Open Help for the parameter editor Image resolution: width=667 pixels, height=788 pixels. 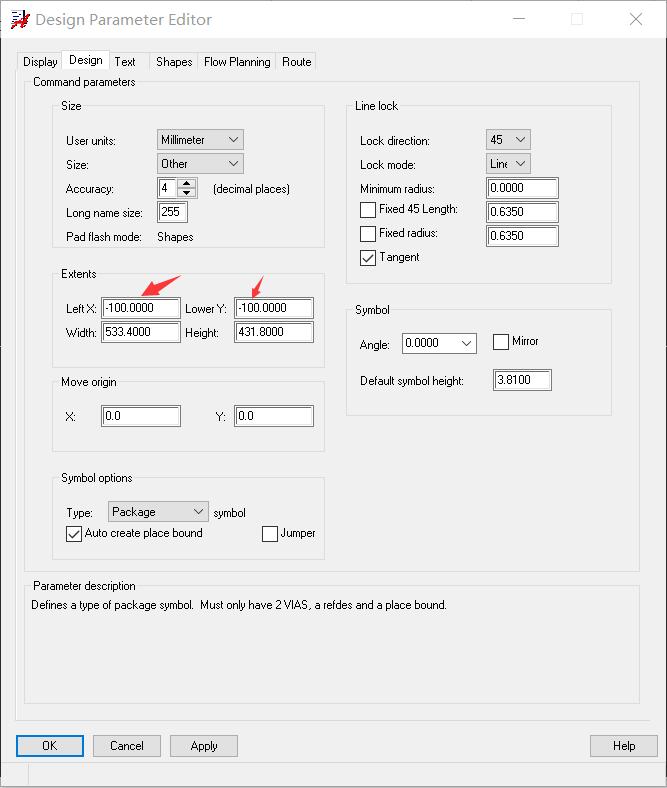(624, 746)
